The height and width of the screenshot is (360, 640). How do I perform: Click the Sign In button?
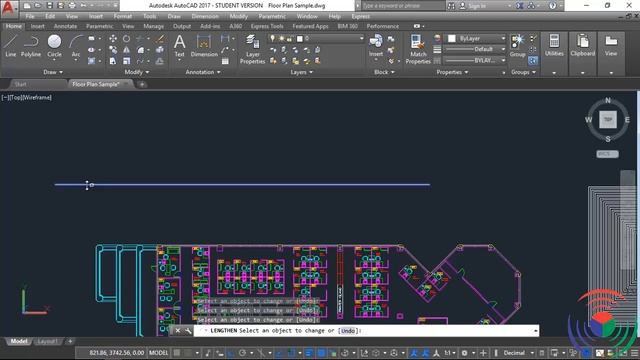coord(473,6)
